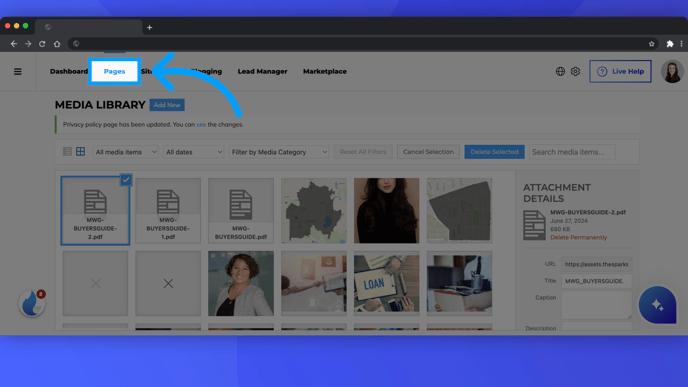Screen dimensions: 688x387
Task: Click the Delete Selected button
Action: click(494, 152)
